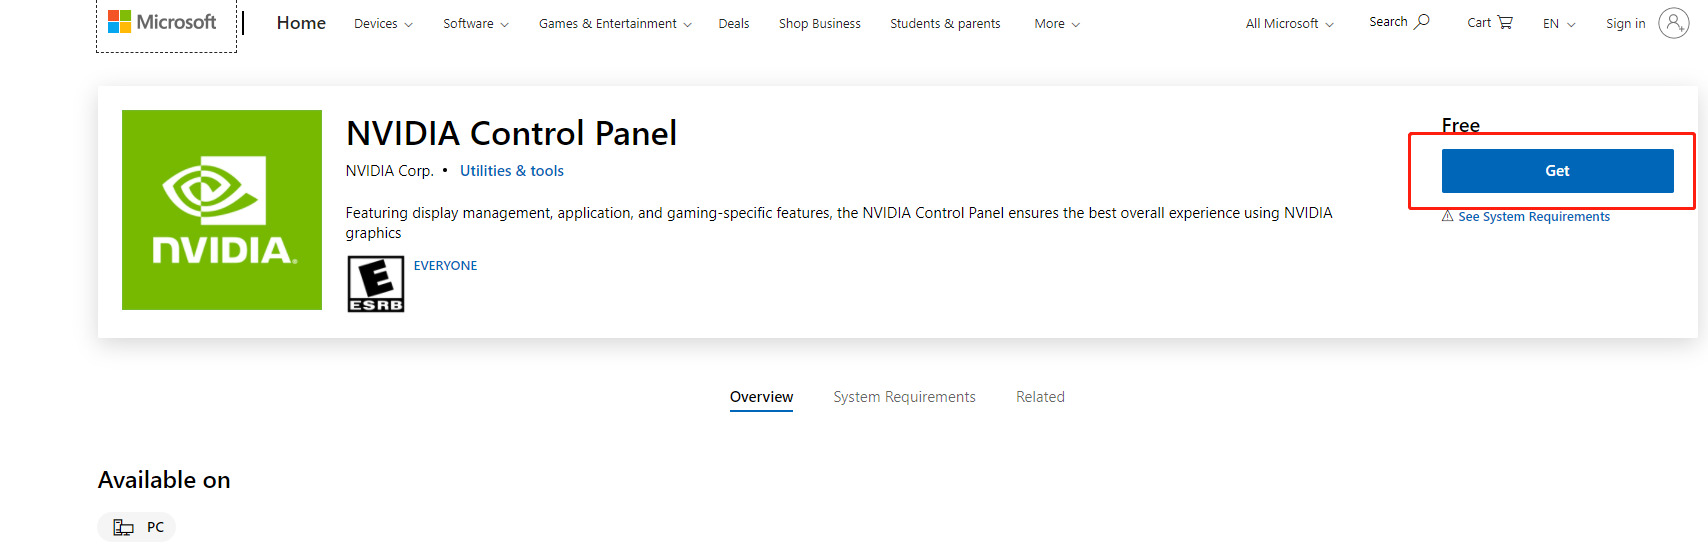Image resolution: width=1708 pixels, height=558 pixels.
Task: Expand the All Microsoft menu
Action: (x=1290, y=24)
